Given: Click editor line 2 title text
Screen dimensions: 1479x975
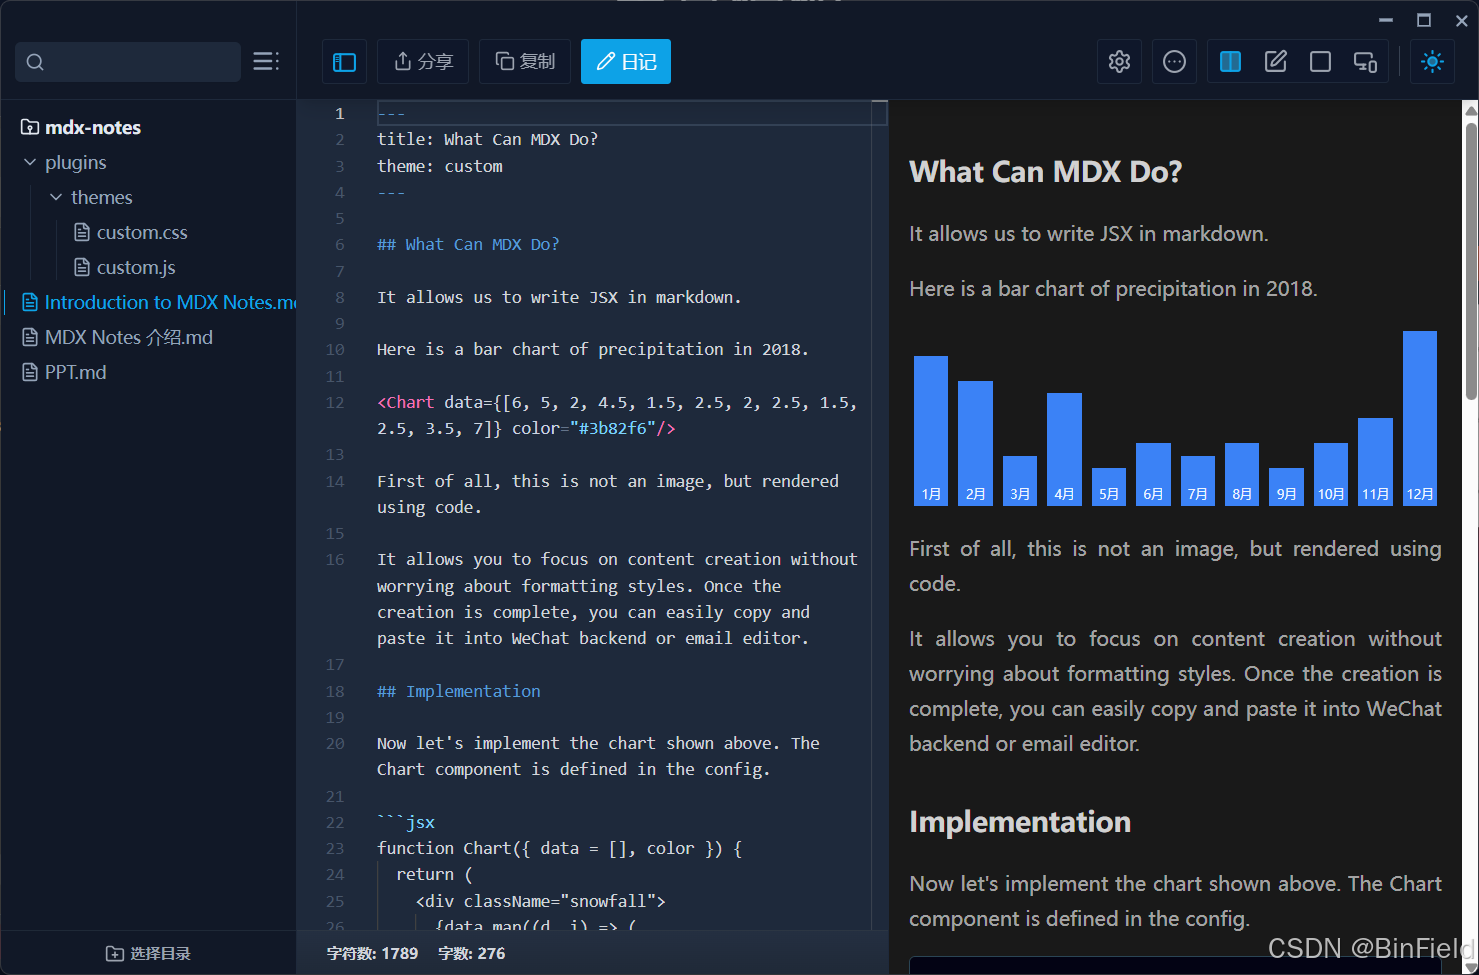Looking at the screenshot, I should click(487, 139).
